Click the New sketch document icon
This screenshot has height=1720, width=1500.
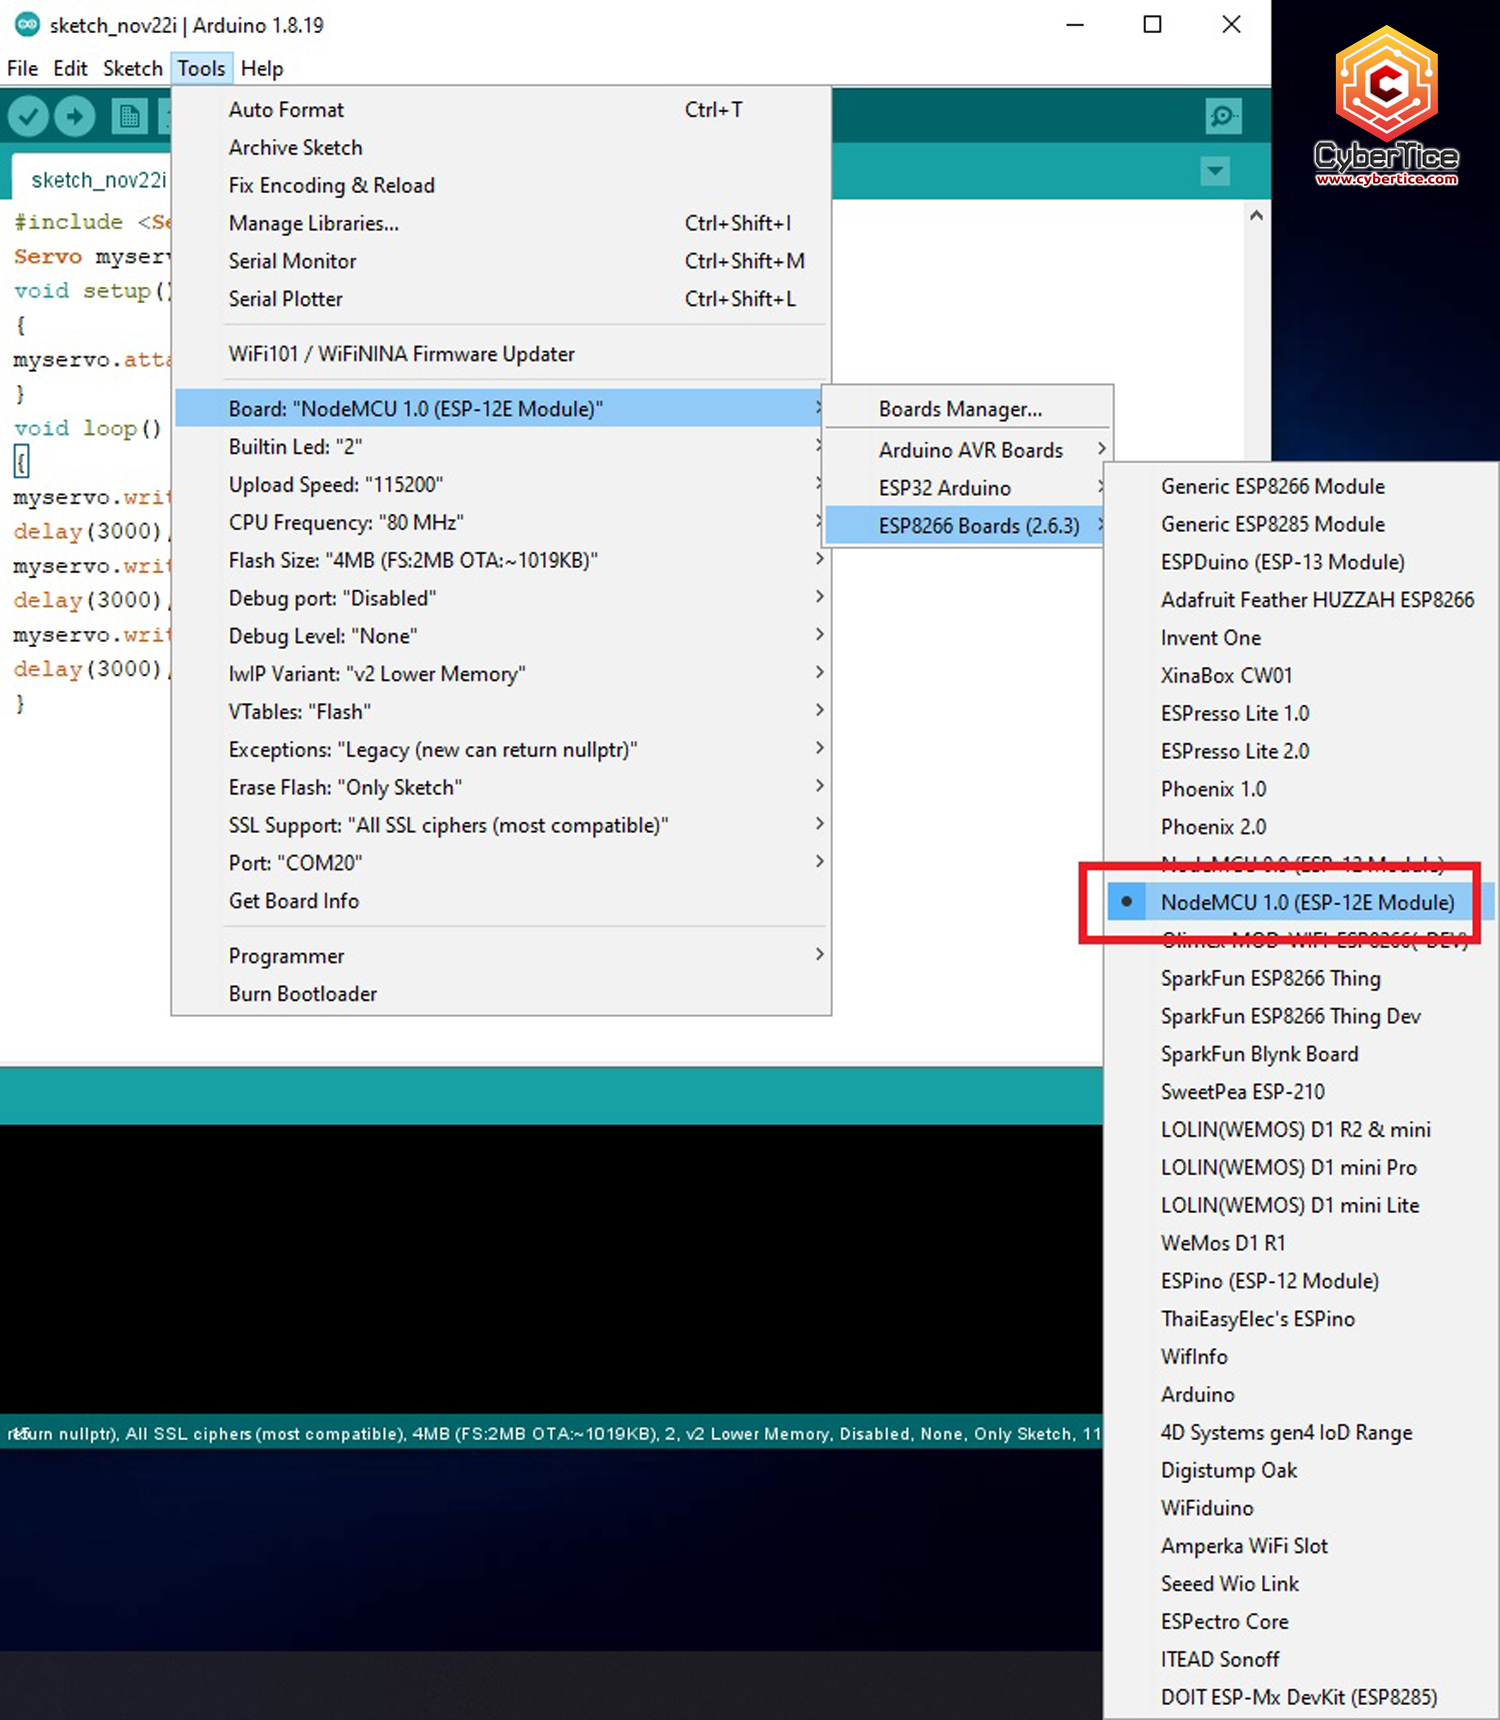click(129, 117)
